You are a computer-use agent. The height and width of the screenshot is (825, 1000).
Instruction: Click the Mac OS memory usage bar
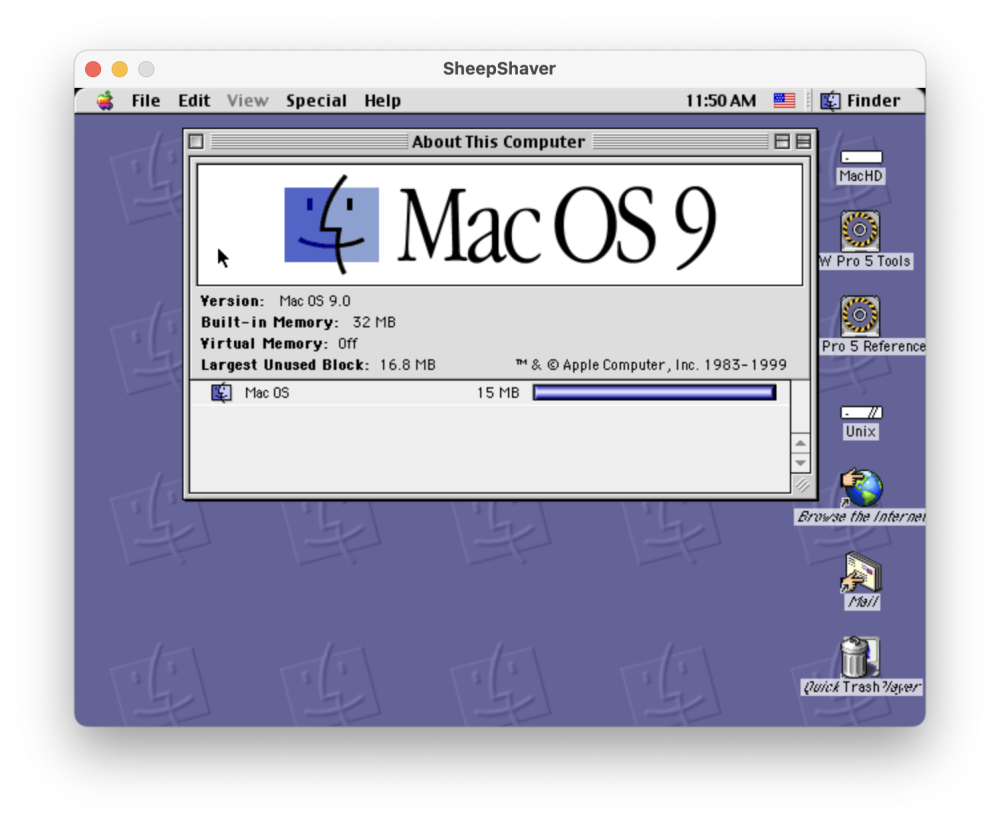click(x=654, y=392)
